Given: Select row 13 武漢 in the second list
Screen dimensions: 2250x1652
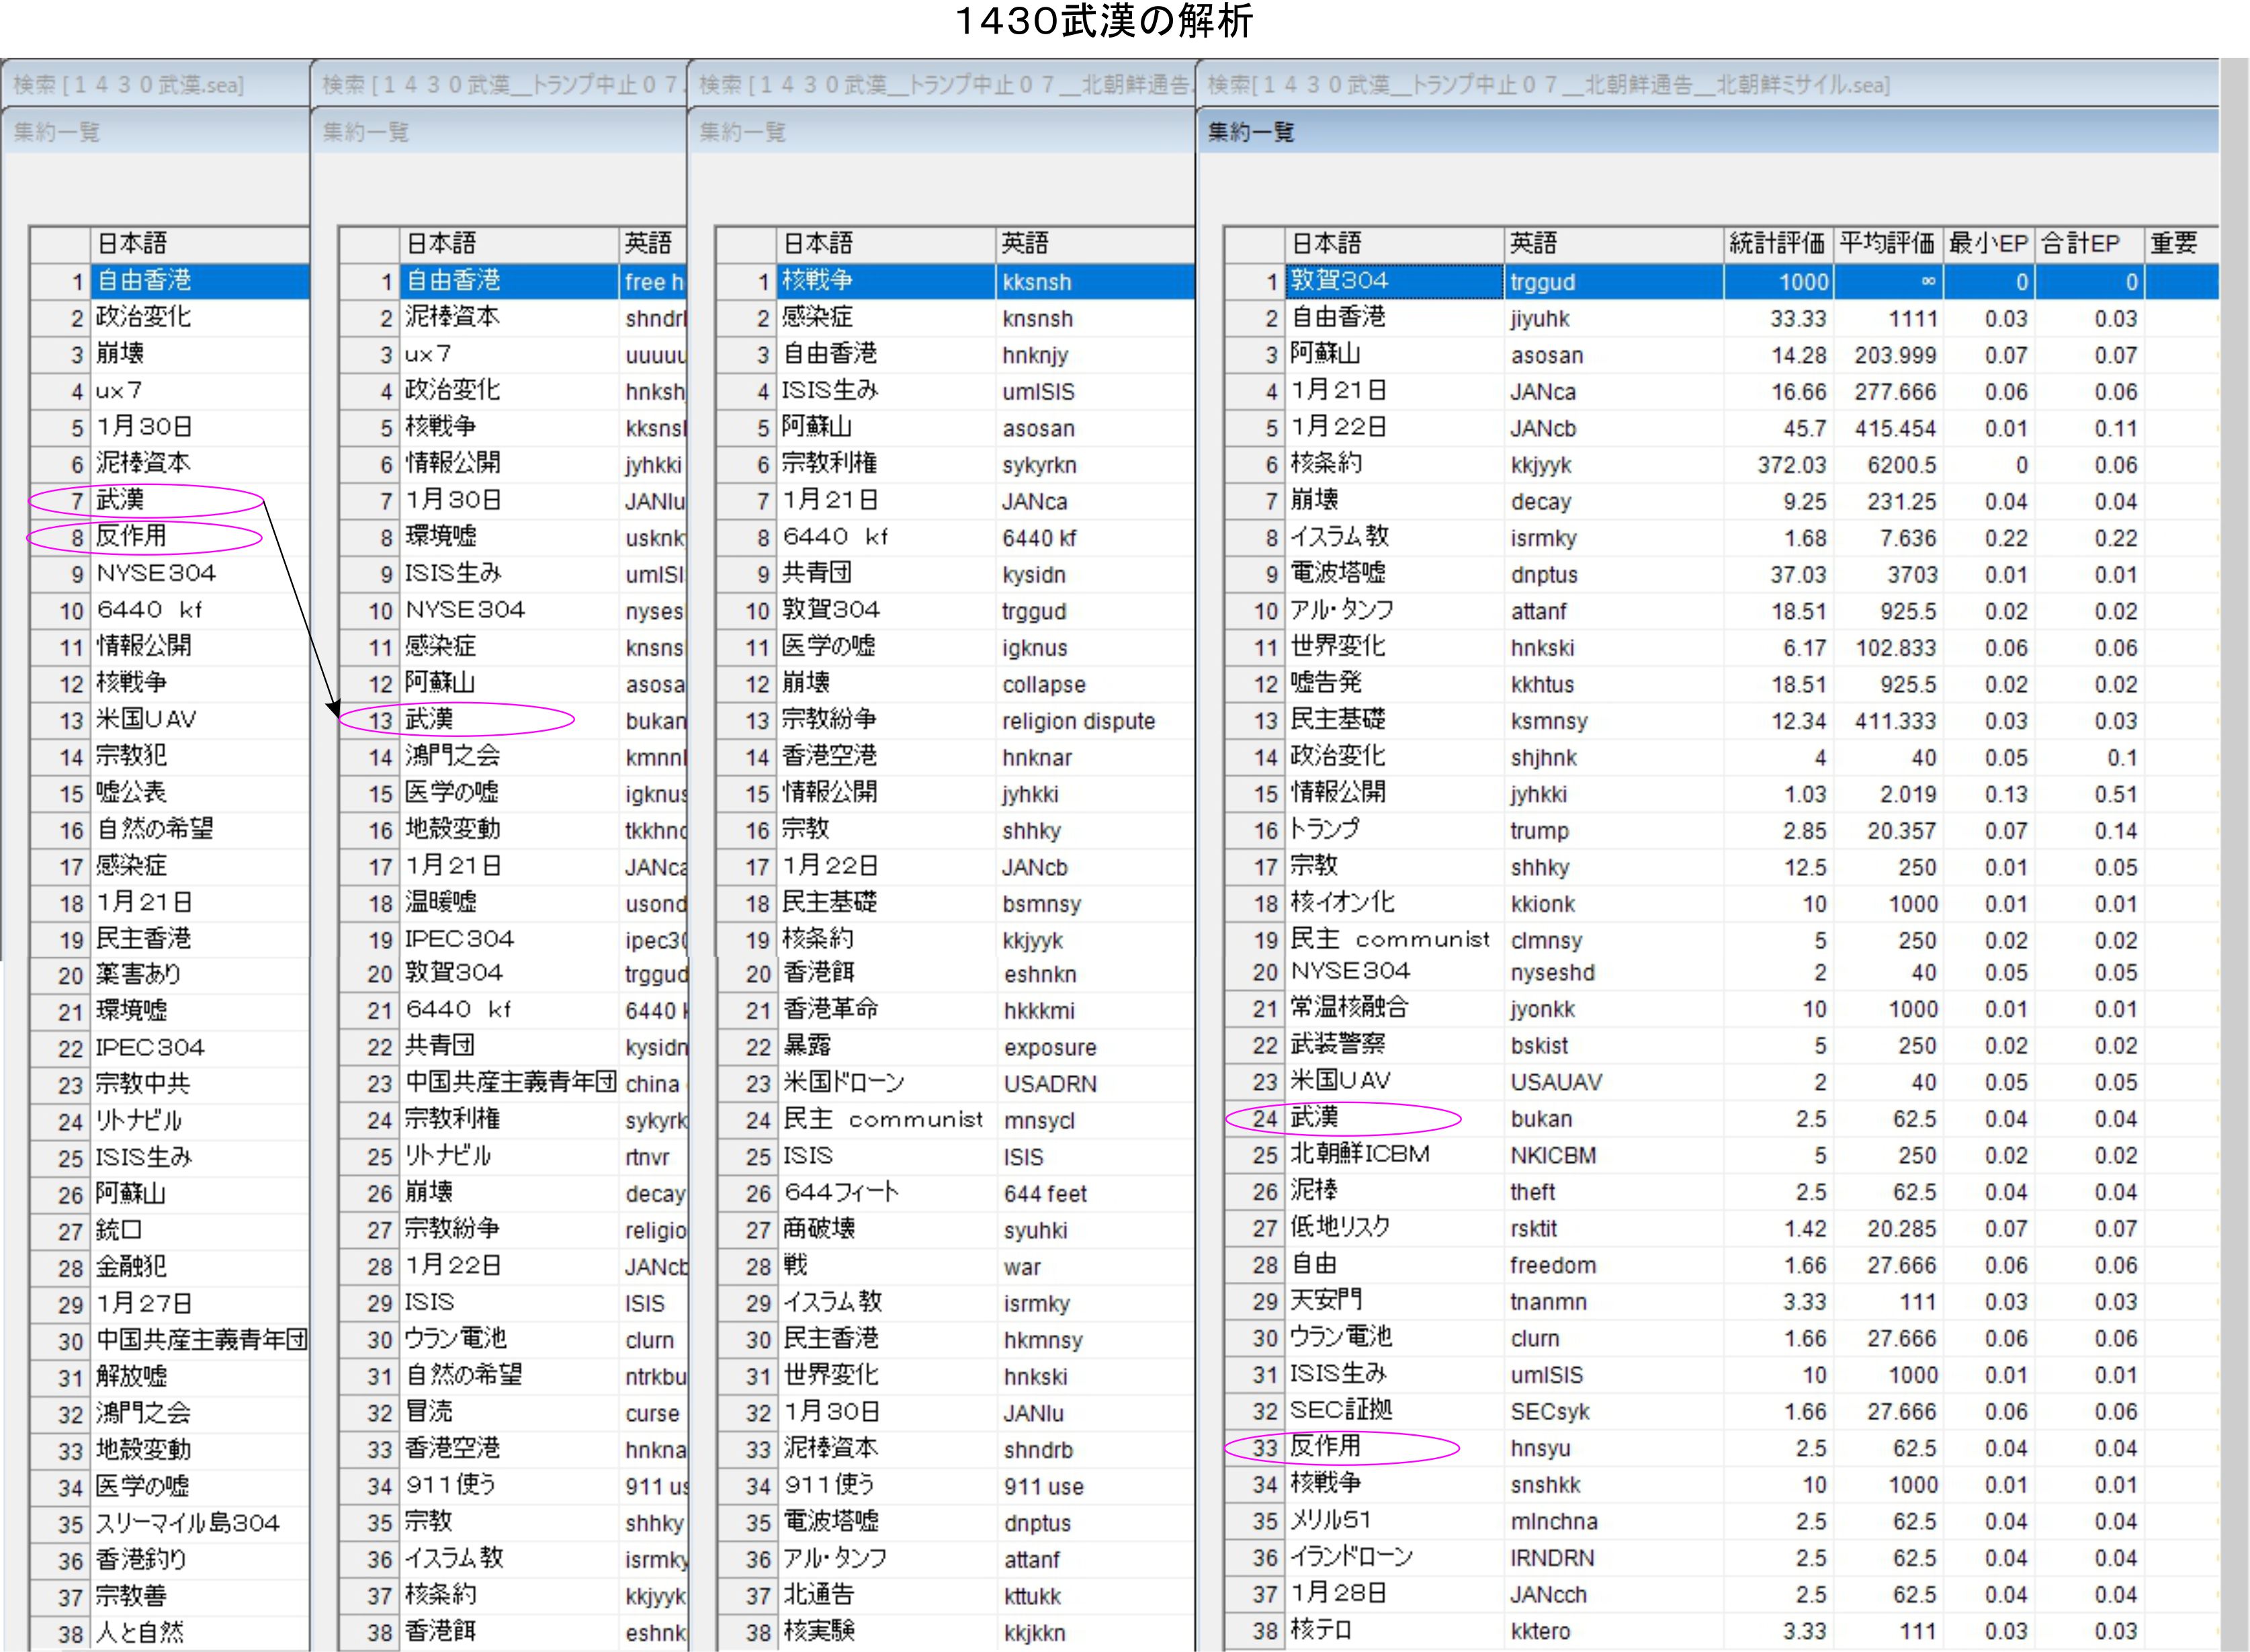Looking at the screenshot, I should [x=430, y=719].
